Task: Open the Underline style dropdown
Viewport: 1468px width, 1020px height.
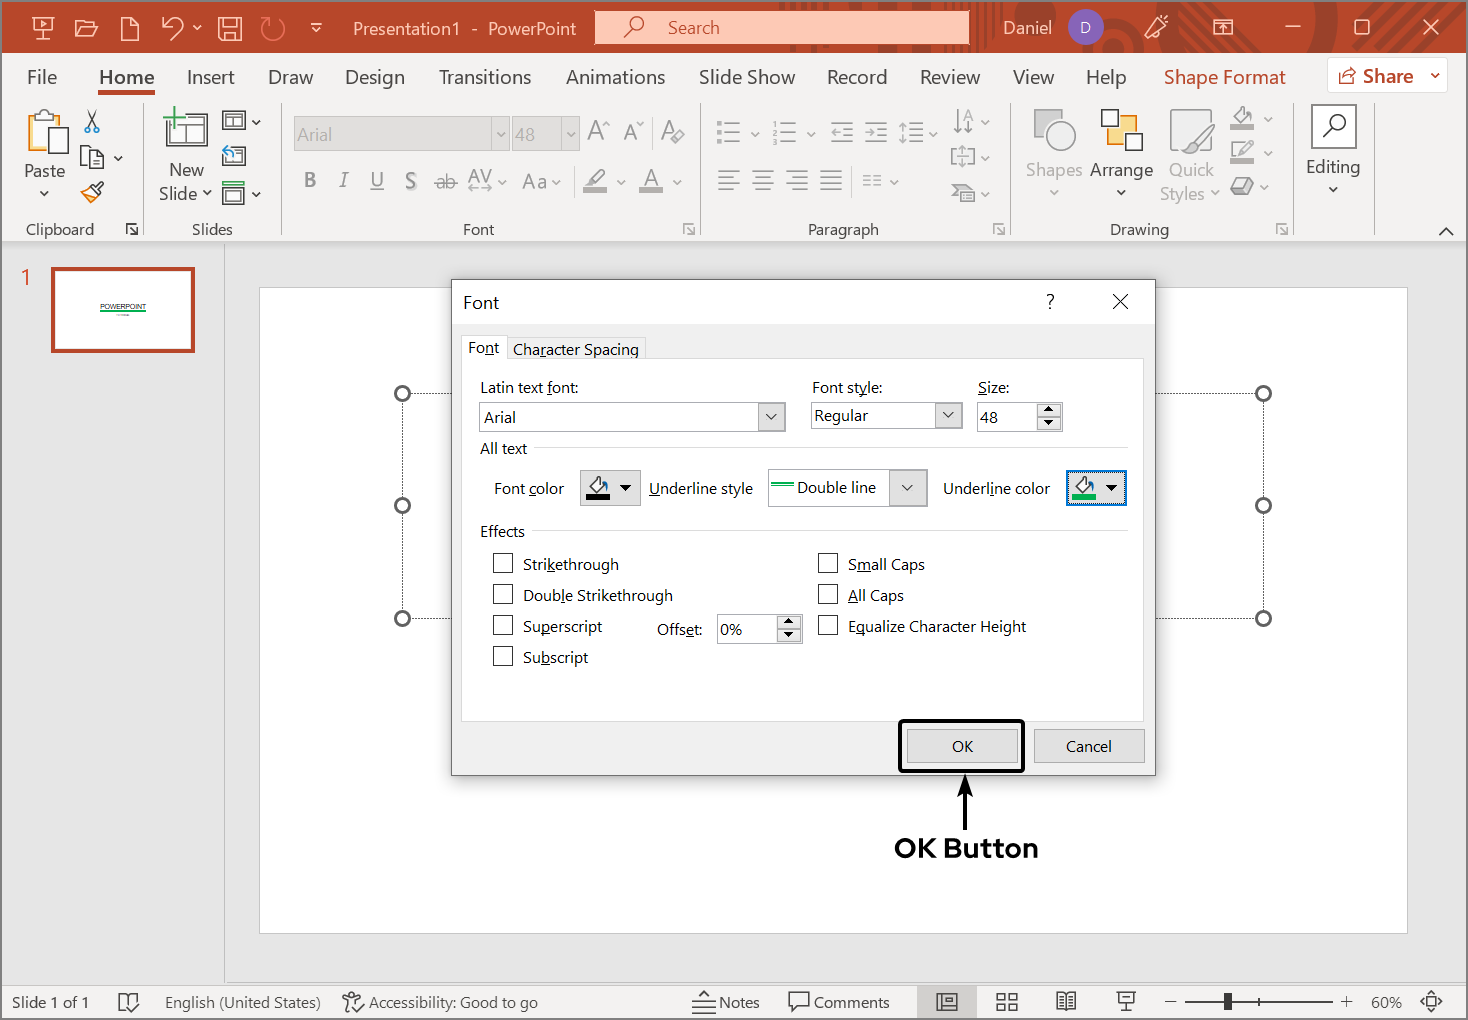Action: click(907, 488)
